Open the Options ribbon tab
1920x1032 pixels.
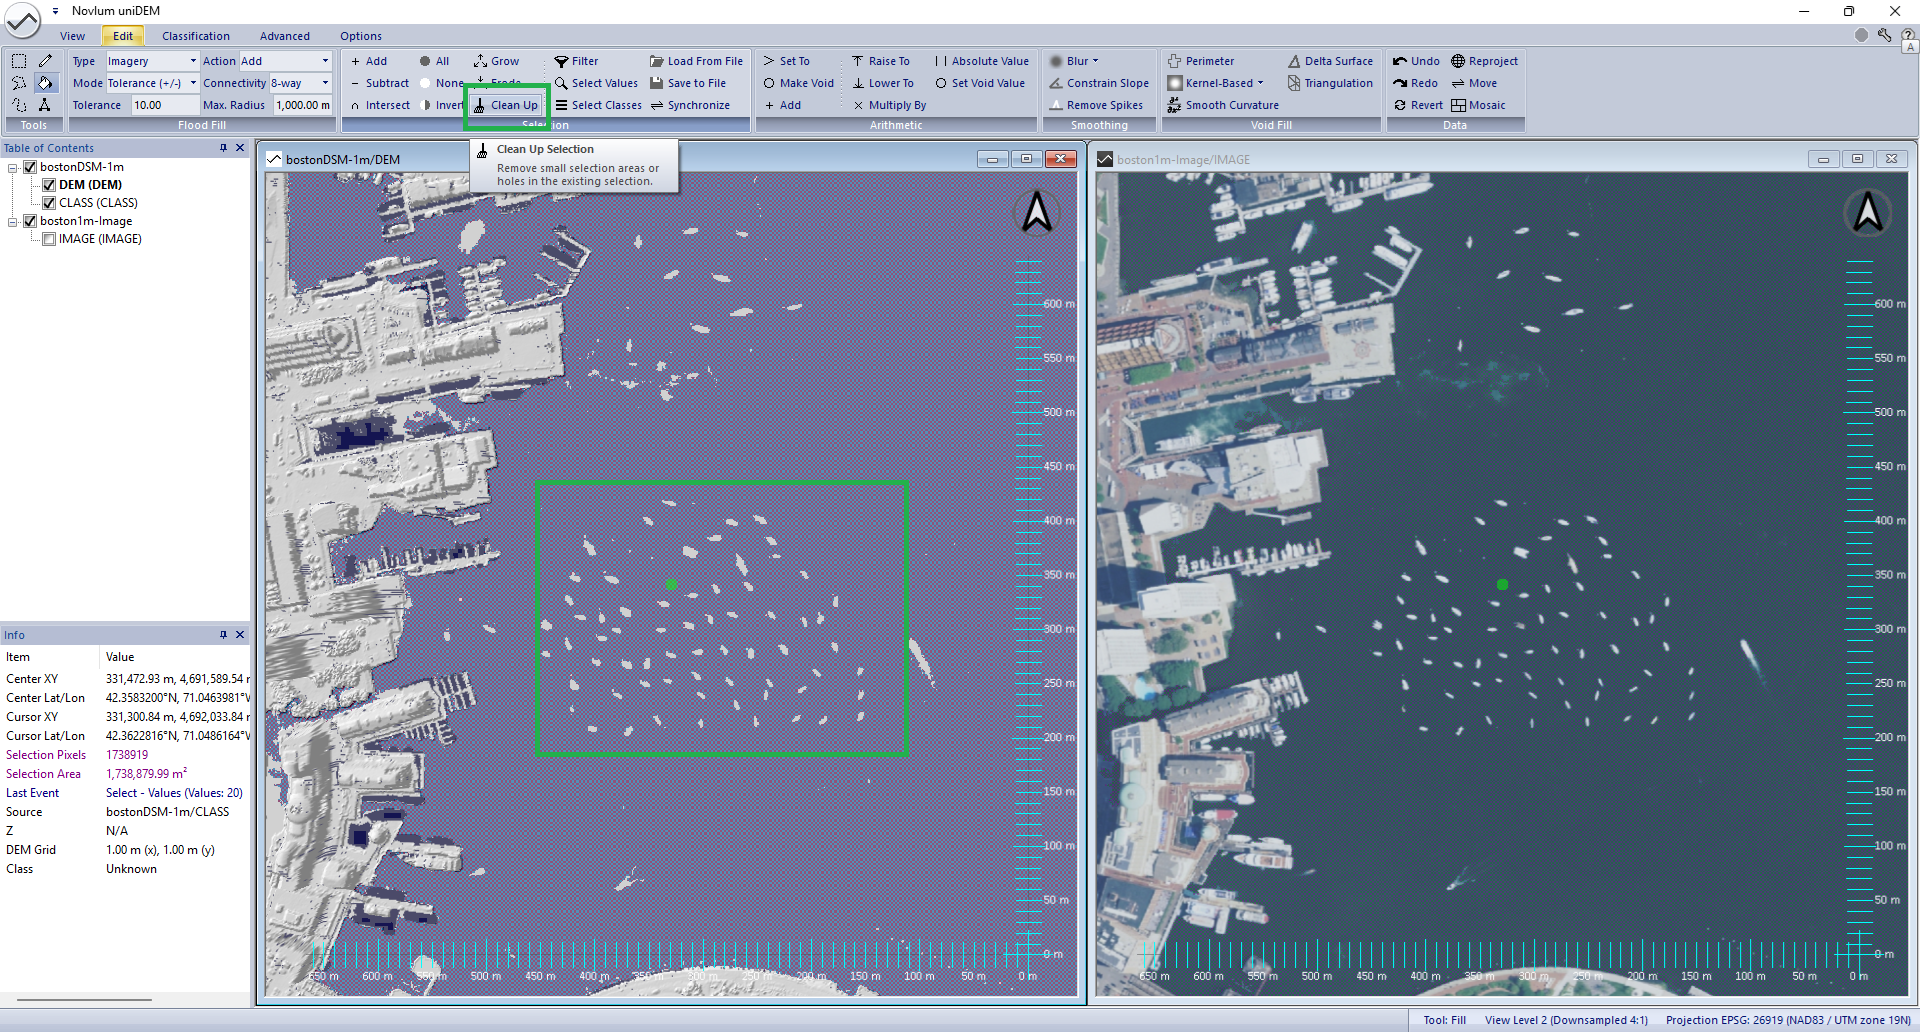361,36
